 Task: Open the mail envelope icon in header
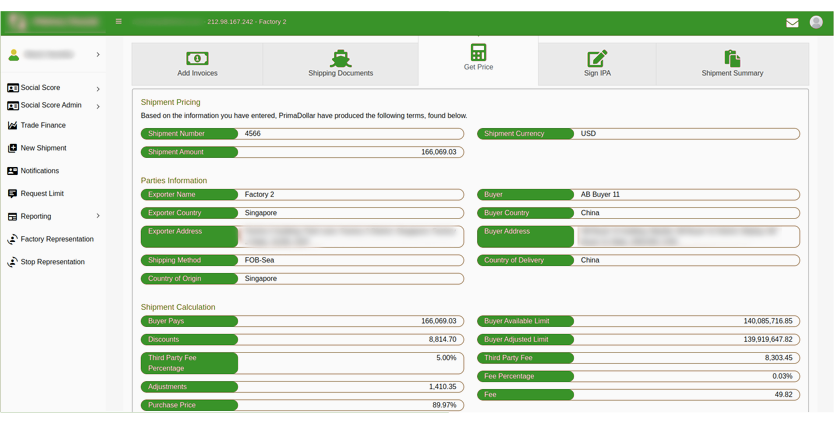(792, 22)
